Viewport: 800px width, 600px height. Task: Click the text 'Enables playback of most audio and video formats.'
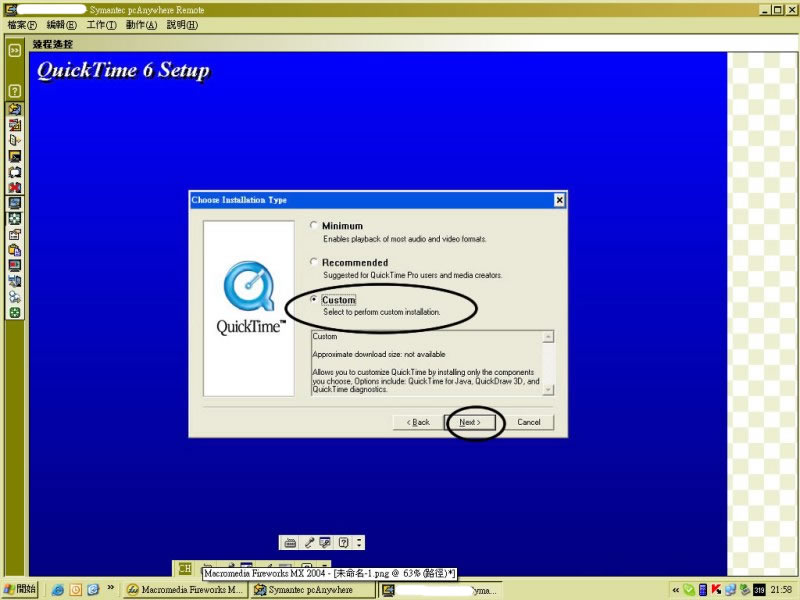[405, 239]
